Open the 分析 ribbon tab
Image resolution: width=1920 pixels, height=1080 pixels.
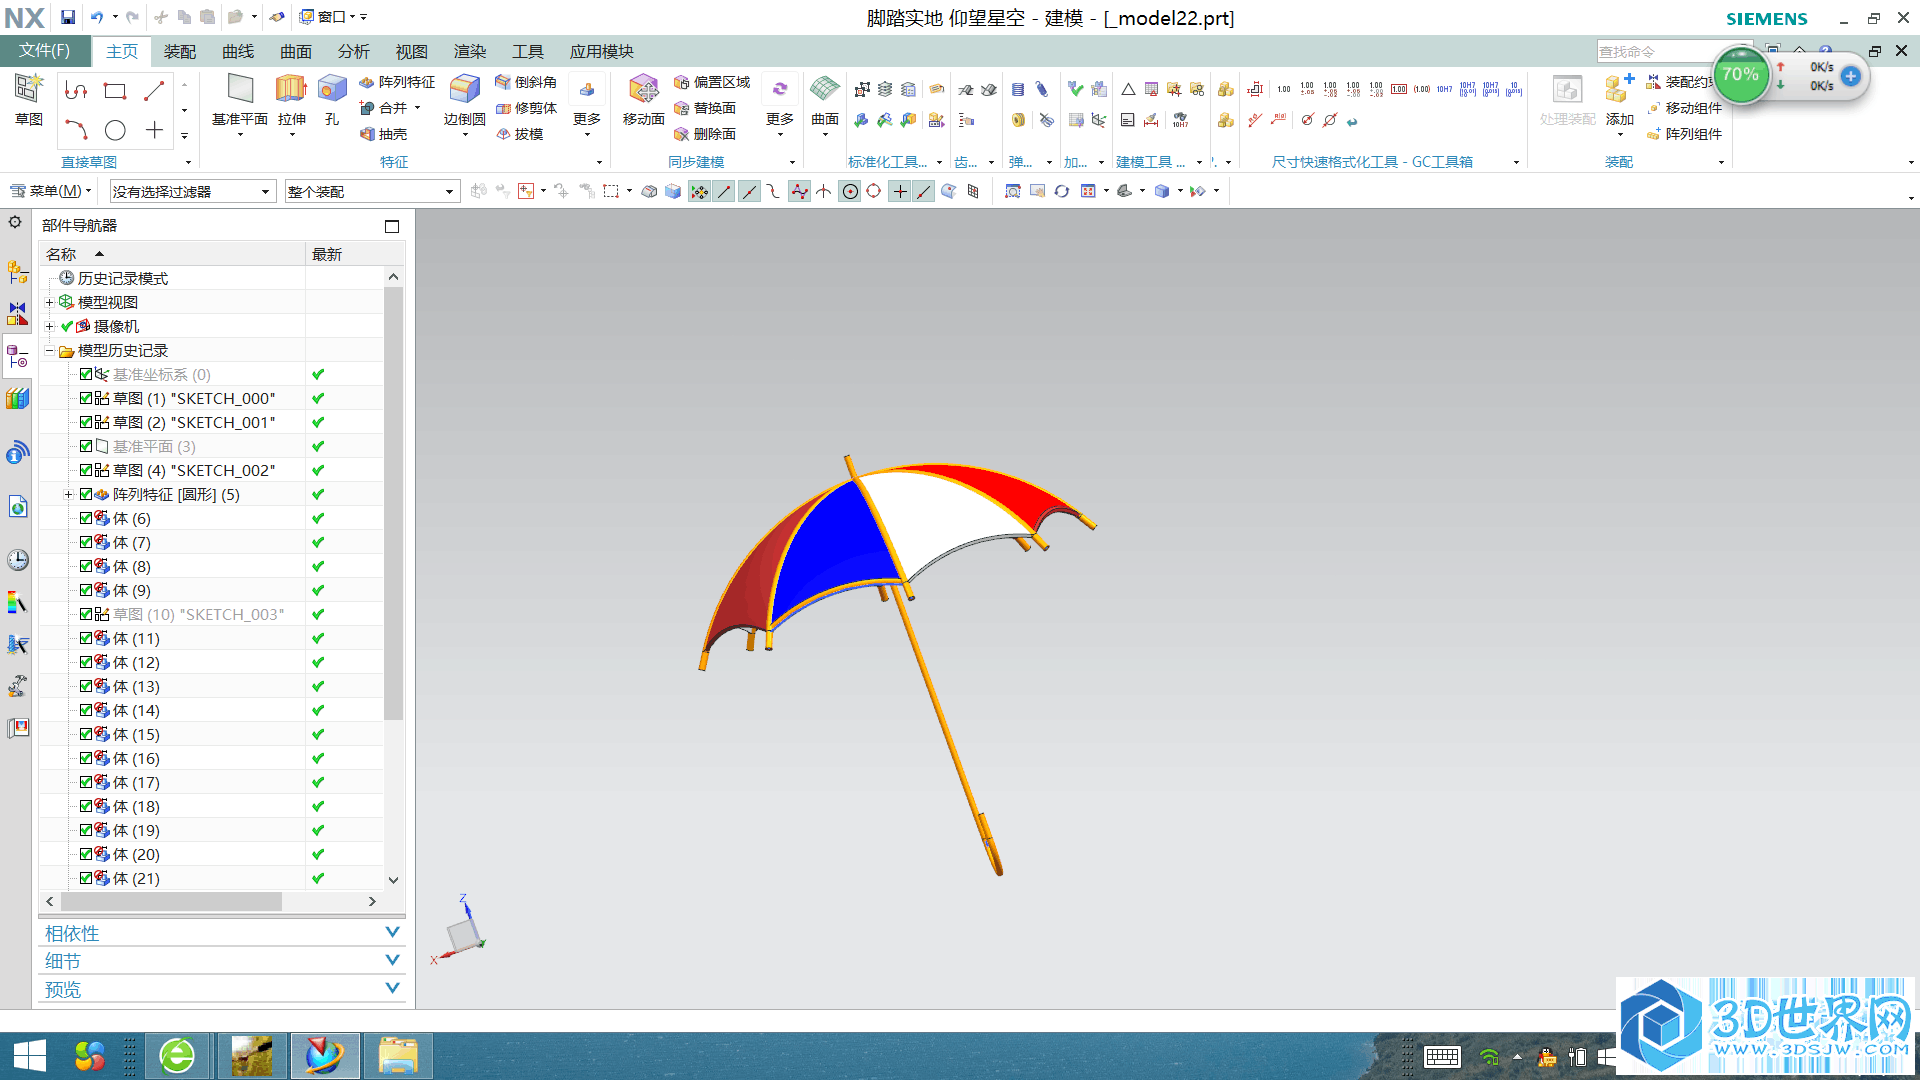[354, 51]
